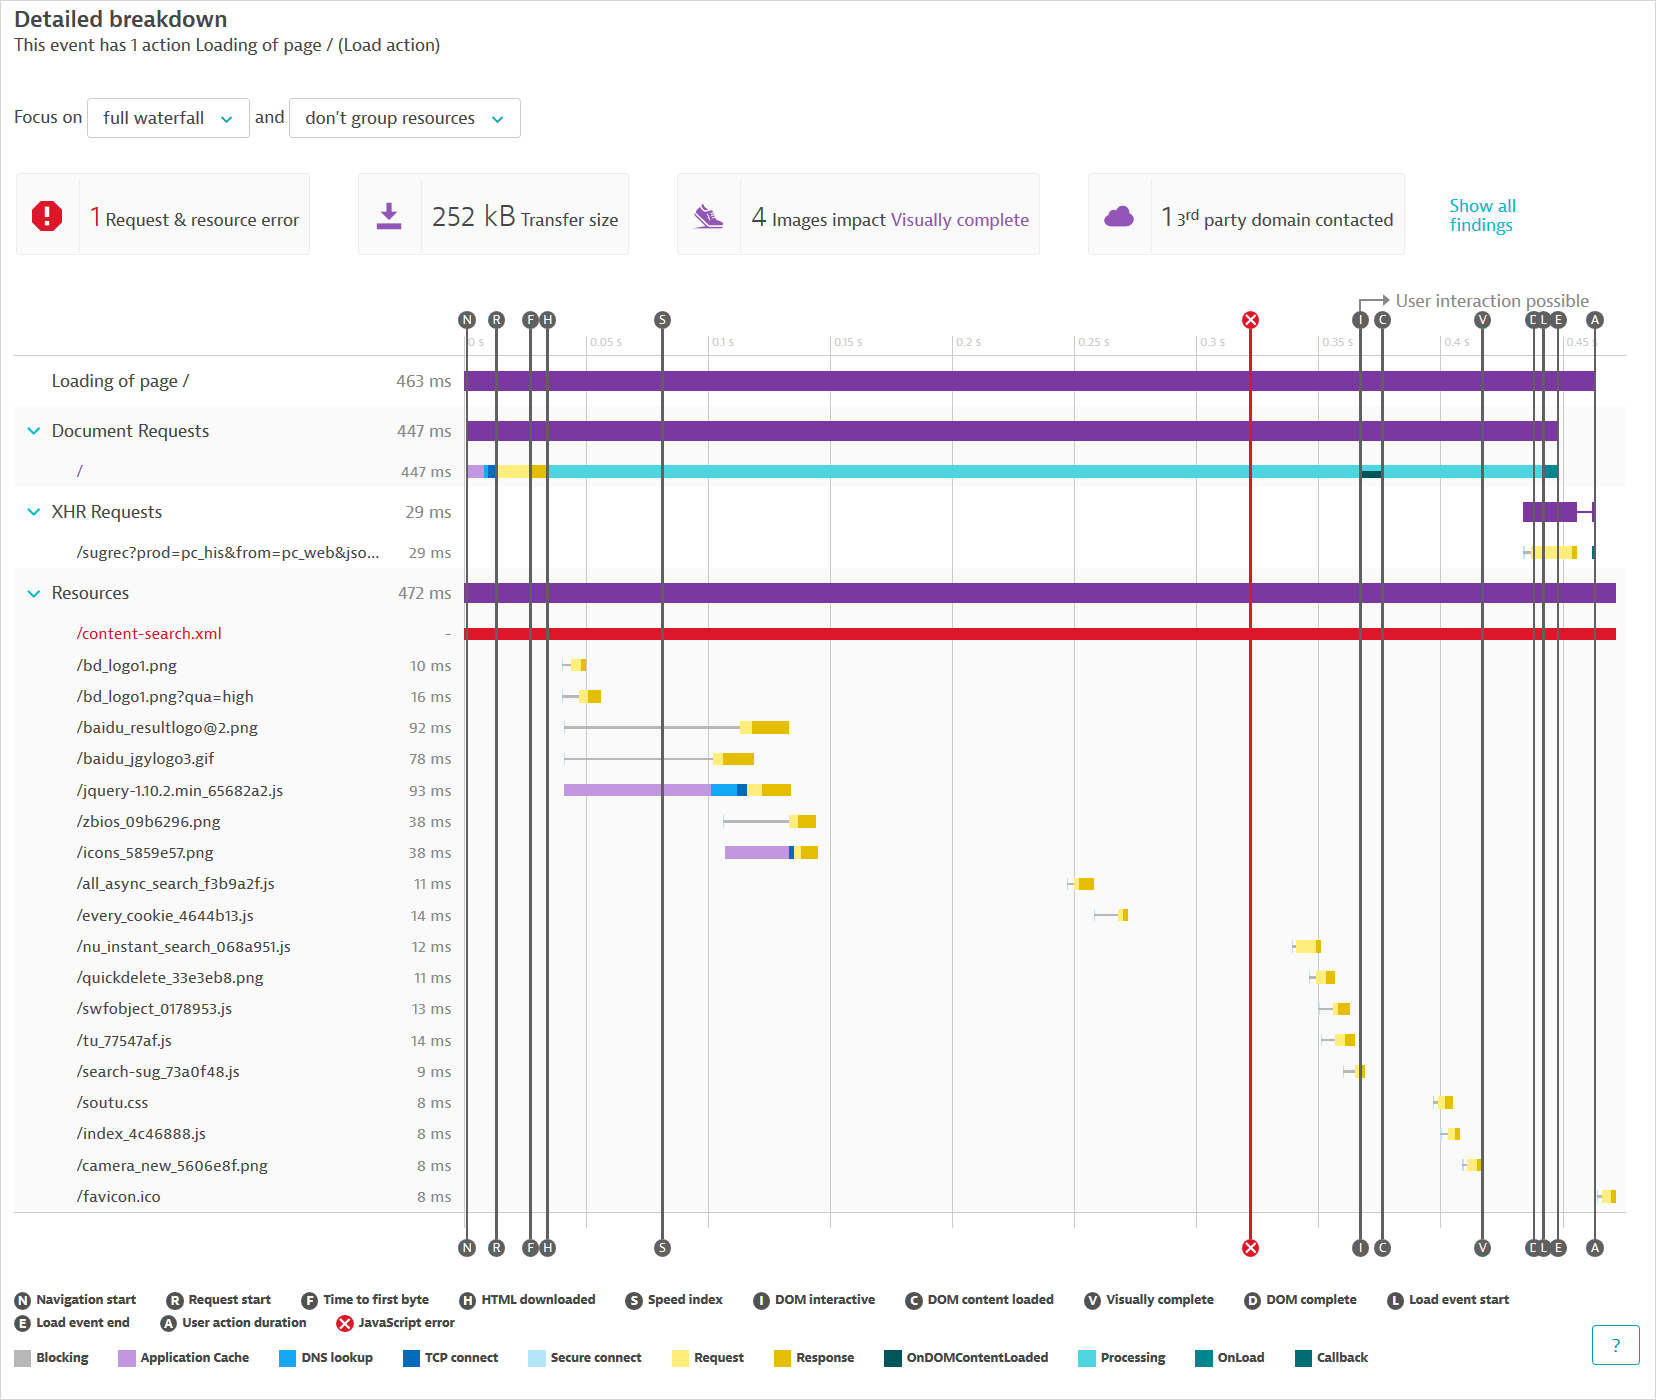Click the Images impact Visually complete card
Screen dimensions: 1656x1400
858,214
